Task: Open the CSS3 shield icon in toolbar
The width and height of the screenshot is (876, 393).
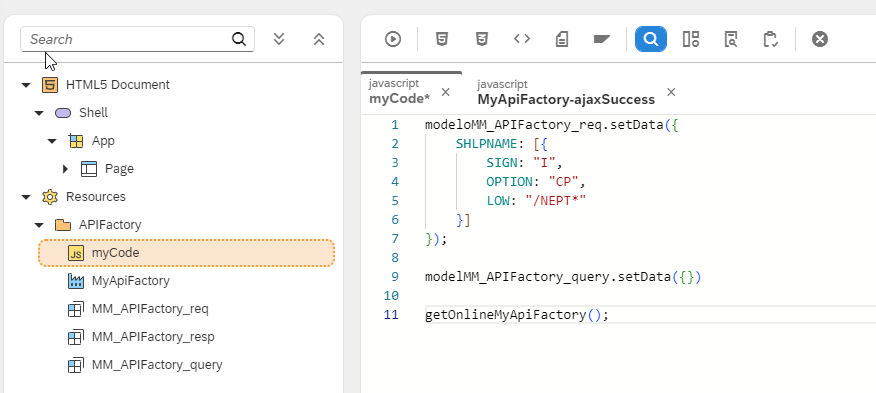Action: click(482, 39)
